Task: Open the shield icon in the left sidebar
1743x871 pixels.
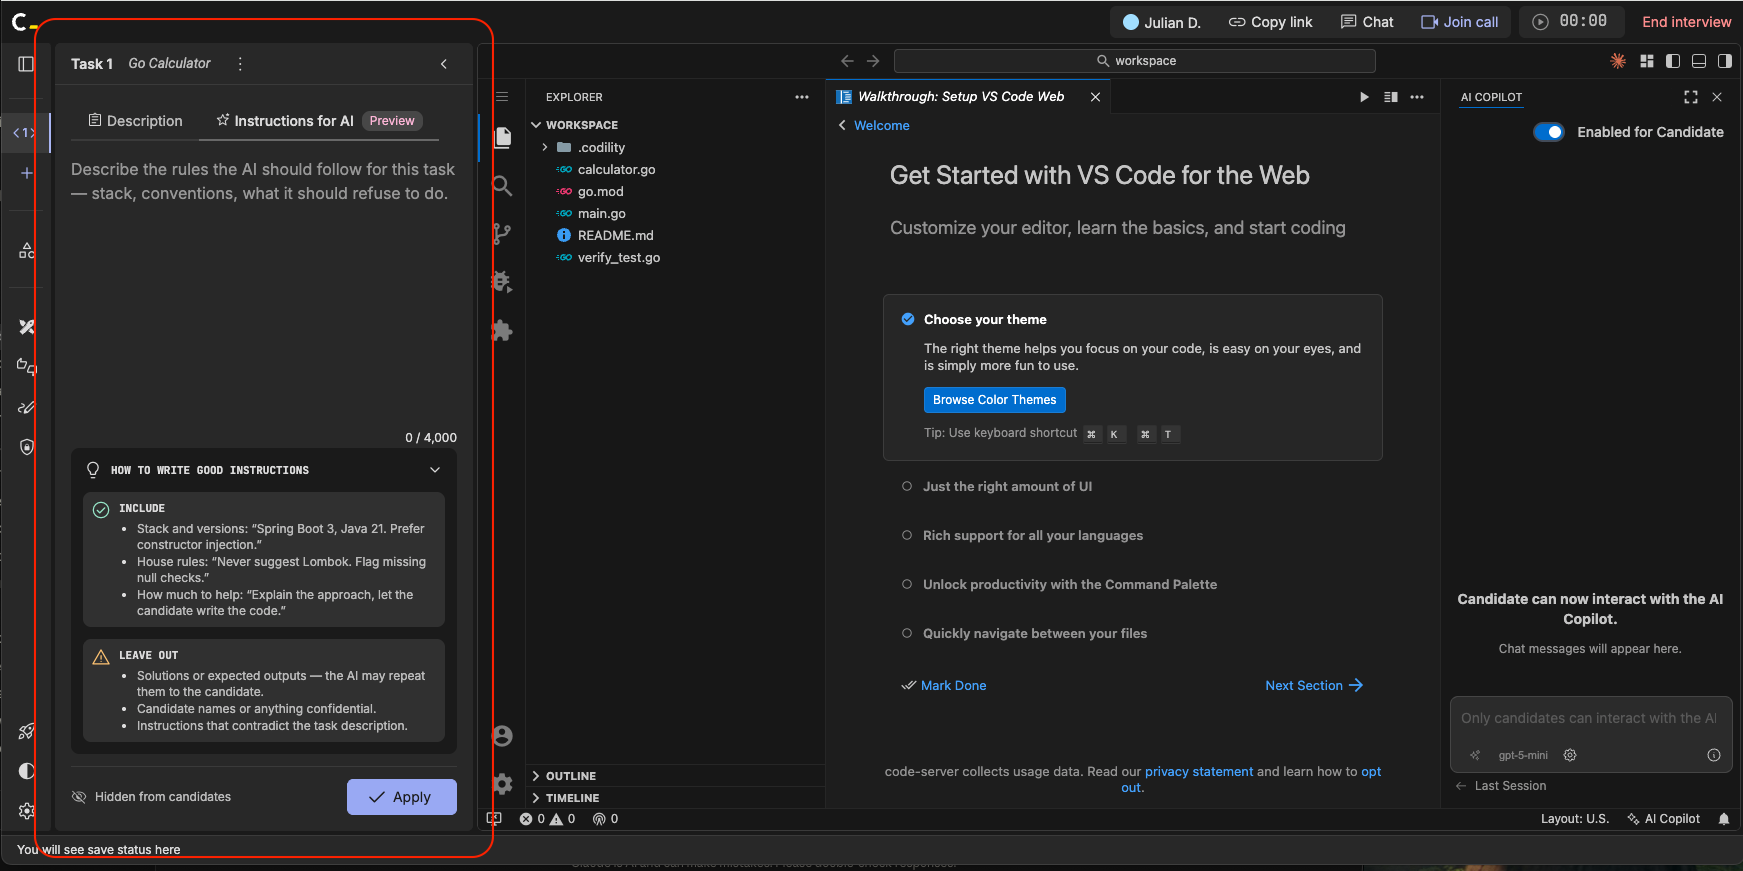Action: [x=27, y=447]
